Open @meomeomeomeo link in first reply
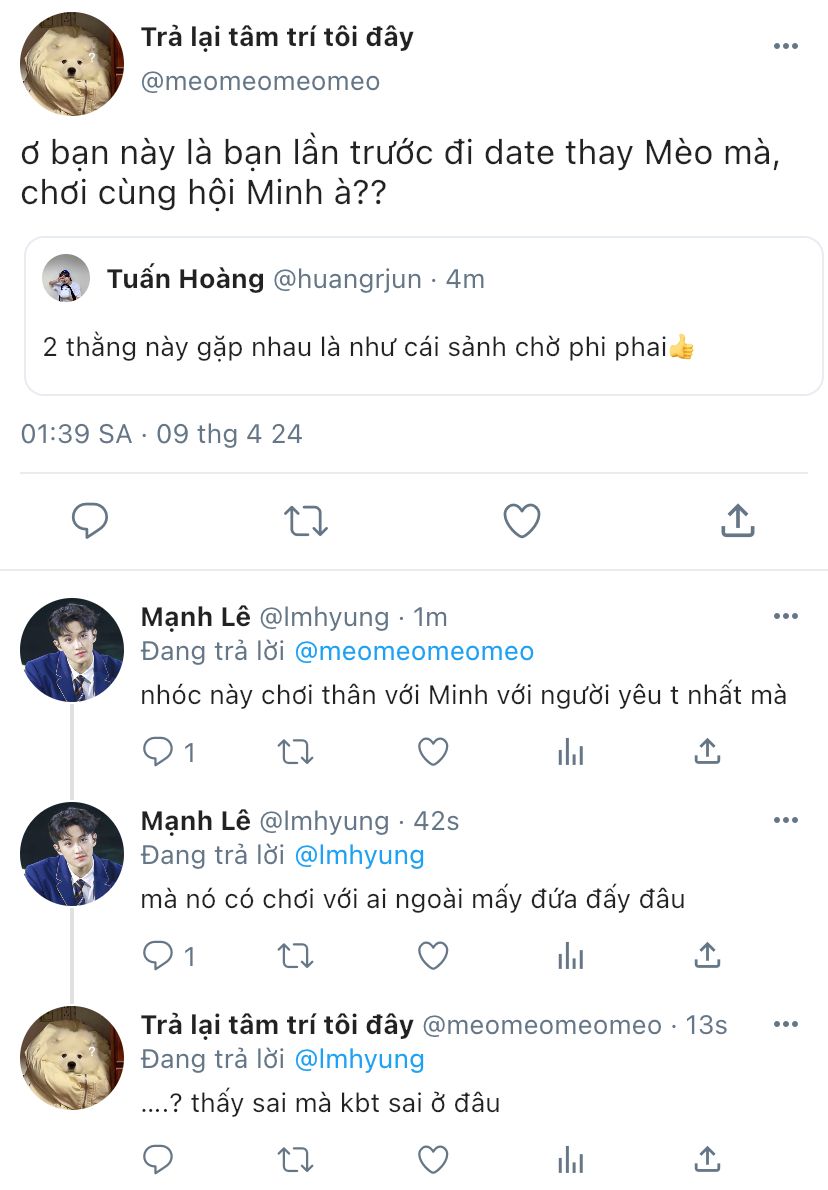Viewport: 828px width, 1190px height. click(414, 652)
